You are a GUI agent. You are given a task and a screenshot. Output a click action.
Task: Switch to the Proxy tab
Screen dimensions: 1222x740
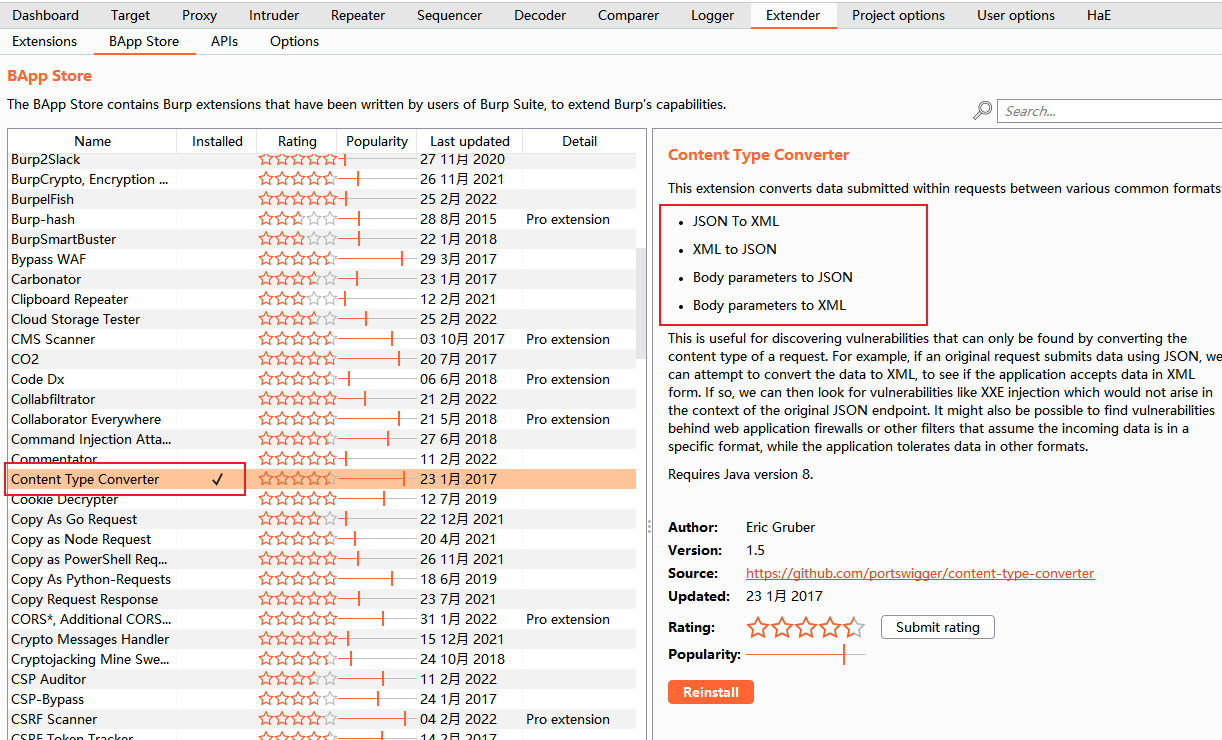(199, 15)
